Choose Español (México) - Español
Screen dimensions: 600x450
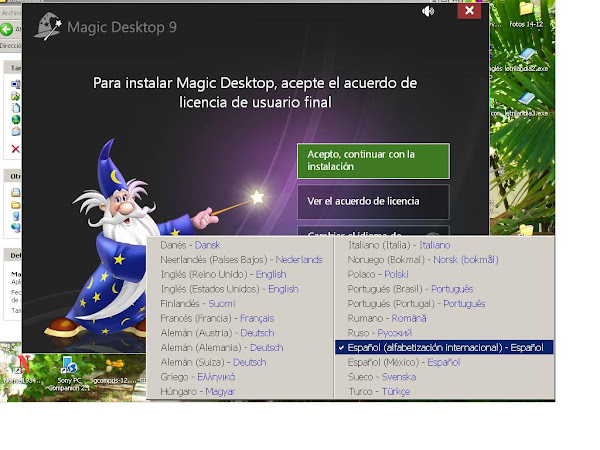404,362
